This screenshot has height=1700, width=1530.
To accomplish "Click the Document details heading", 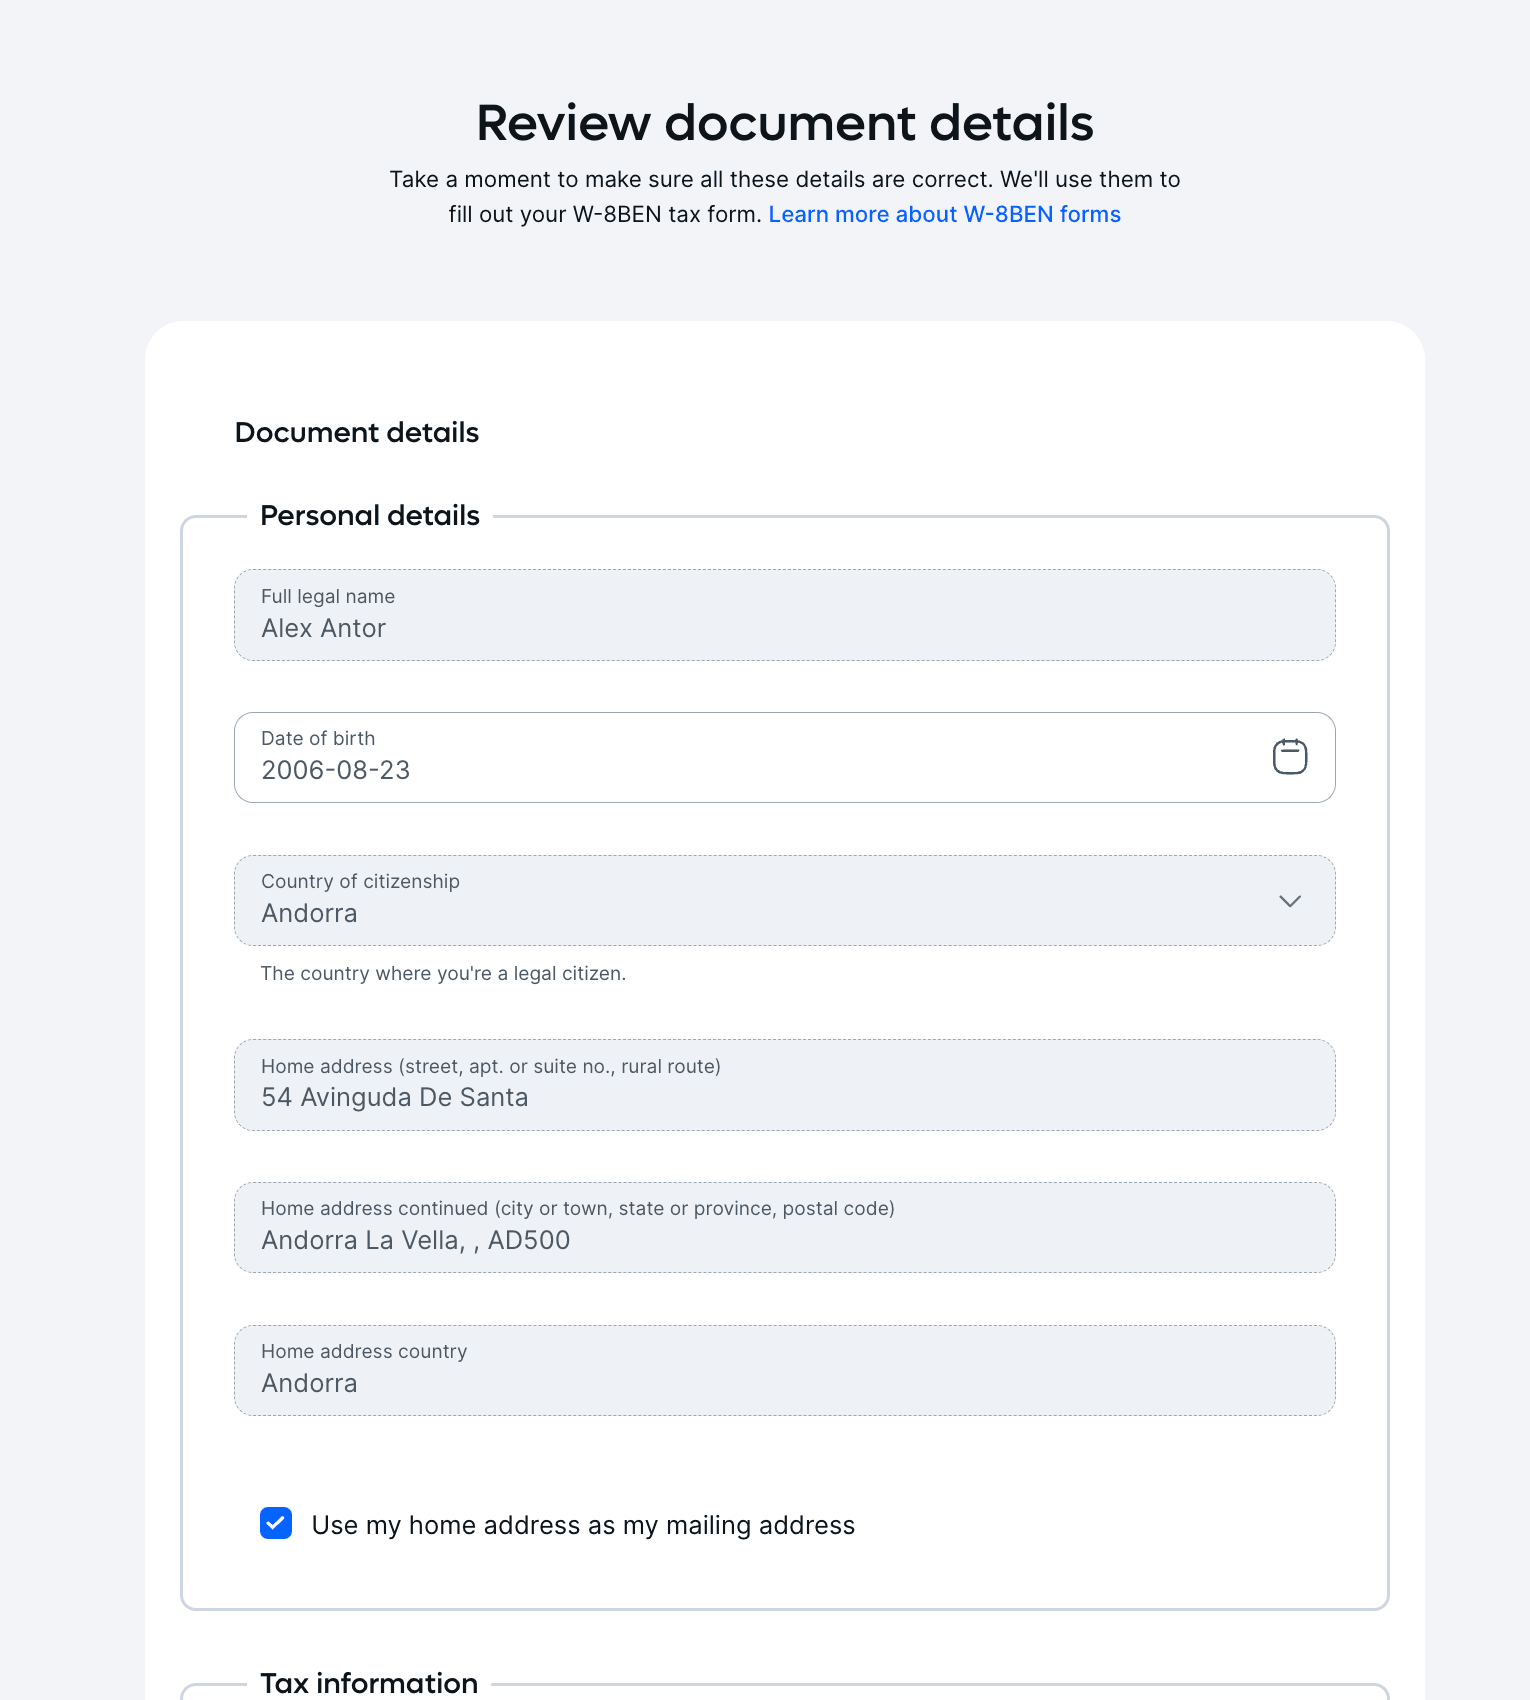I will click(x=357, y=433).
